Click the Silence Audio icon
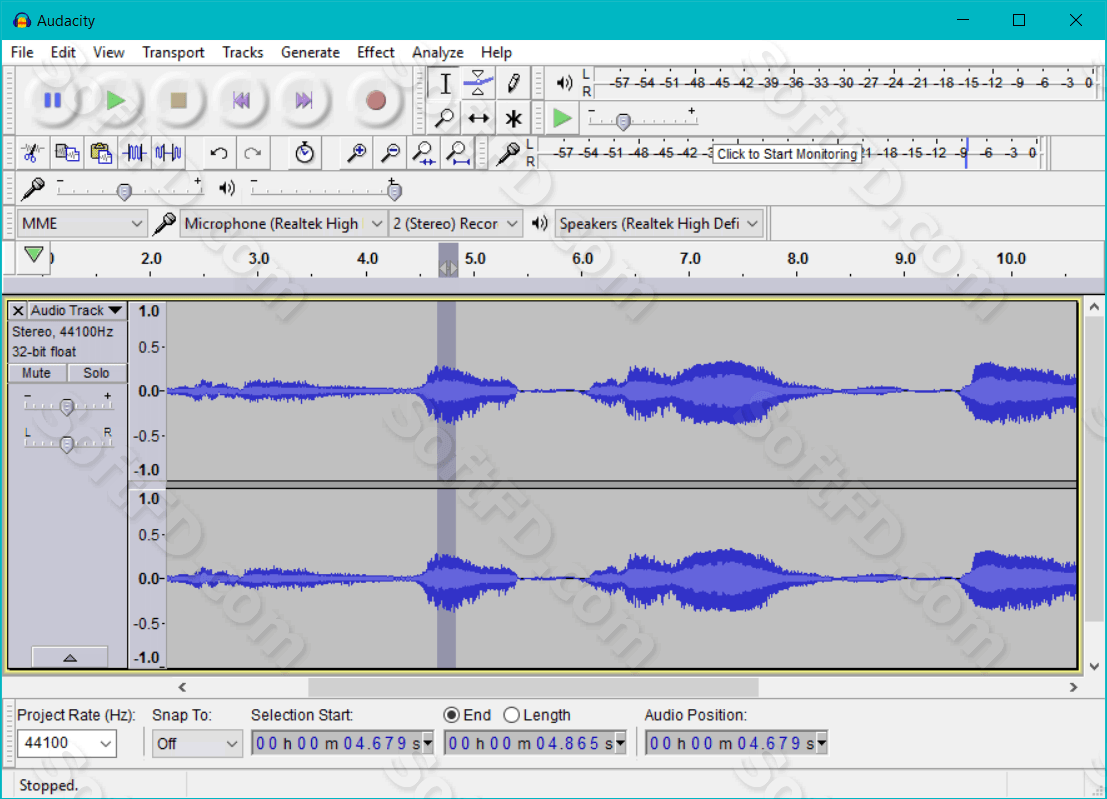This screenshot has width=1107, height=799. coord(169,152)
